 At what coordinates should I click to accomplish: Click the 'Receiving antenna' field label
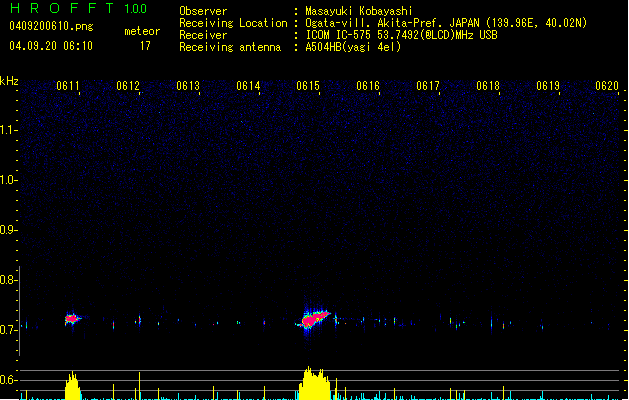click(230, 47)
